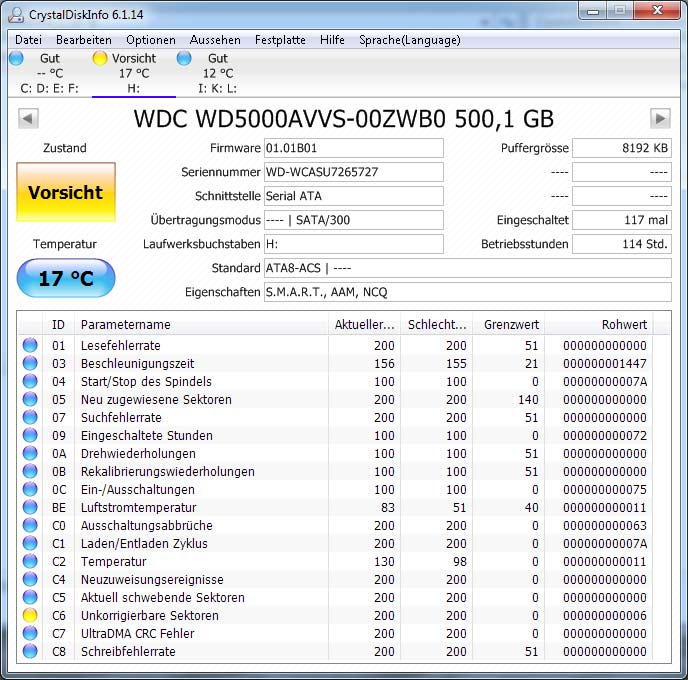Click the Firmware field 01.01B01
Viewport: 688px width, 680px height.
click(x=354, y=148)
